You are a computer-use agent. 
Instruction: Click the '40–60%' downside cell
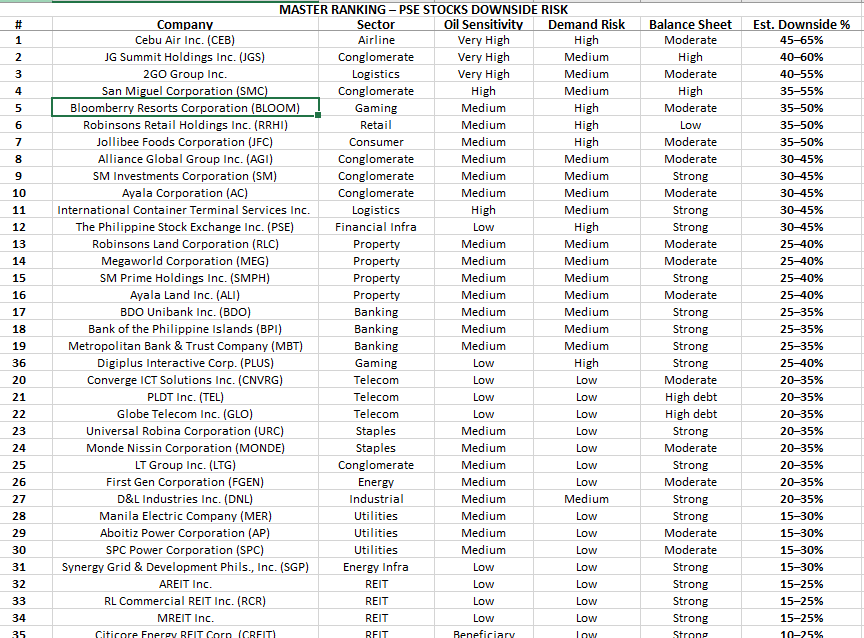tap(802, 57)
